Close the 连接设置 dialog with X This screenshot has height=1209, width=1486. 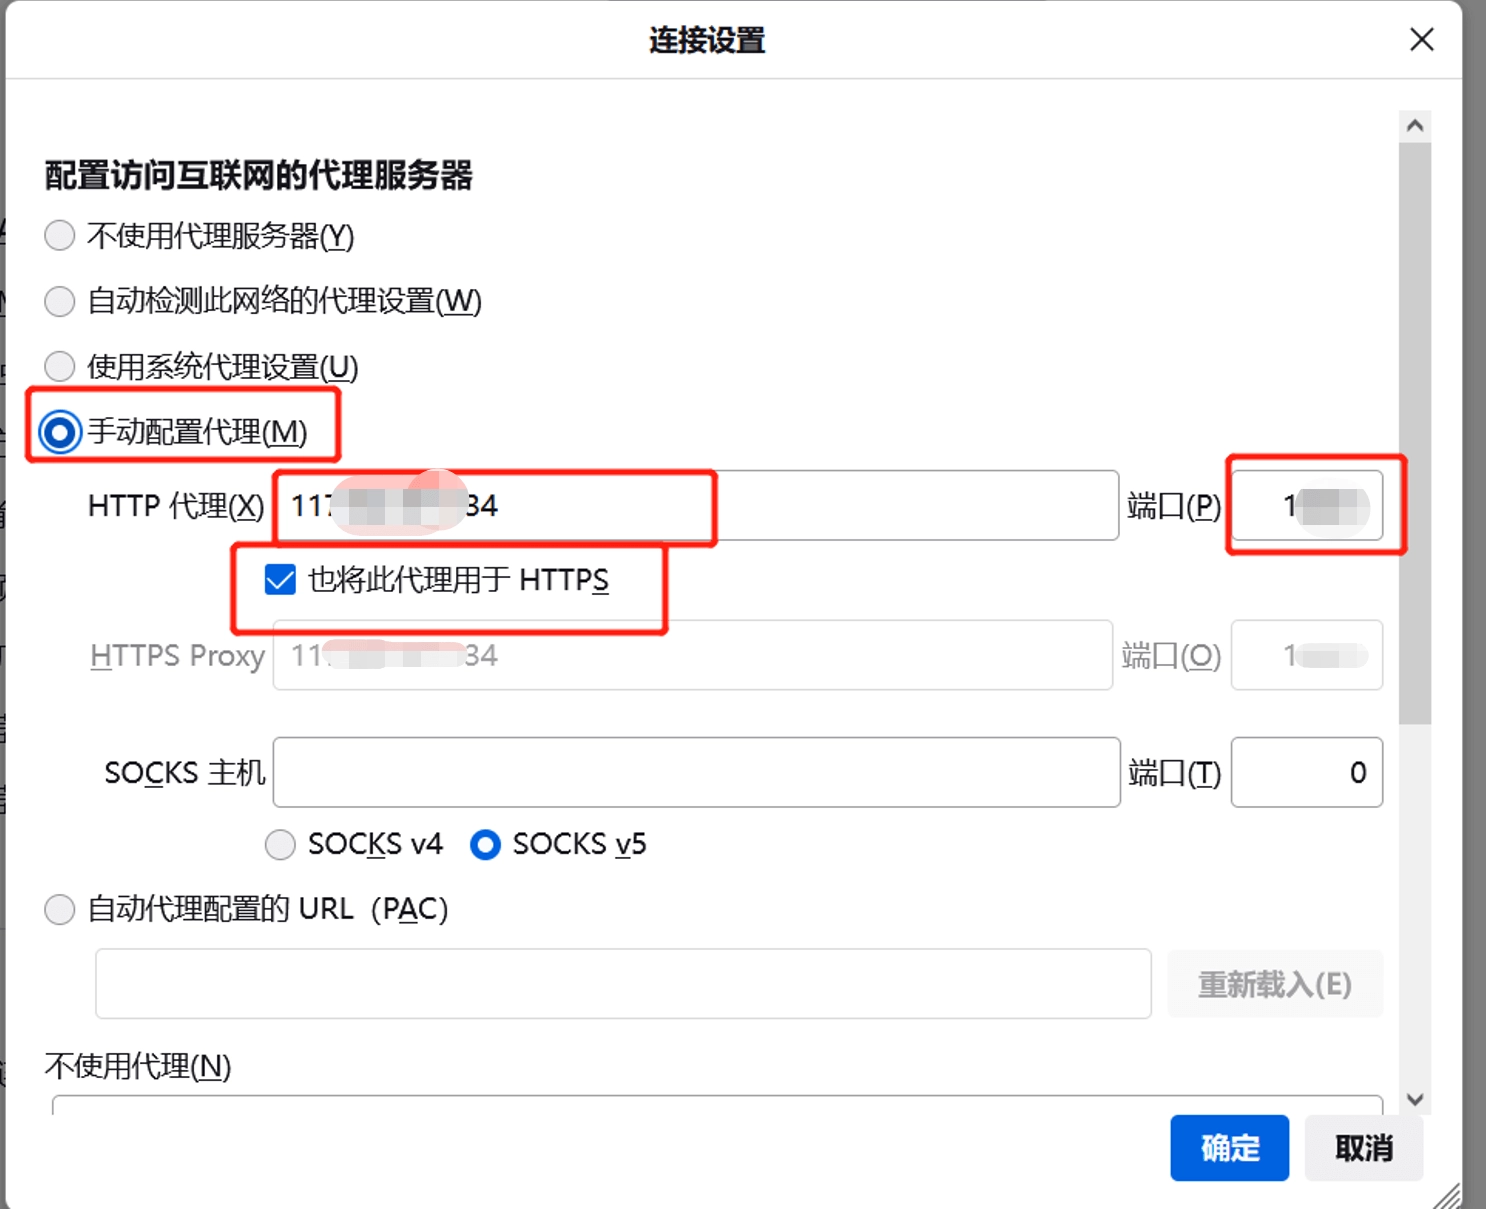click(x=1421, y=40)
